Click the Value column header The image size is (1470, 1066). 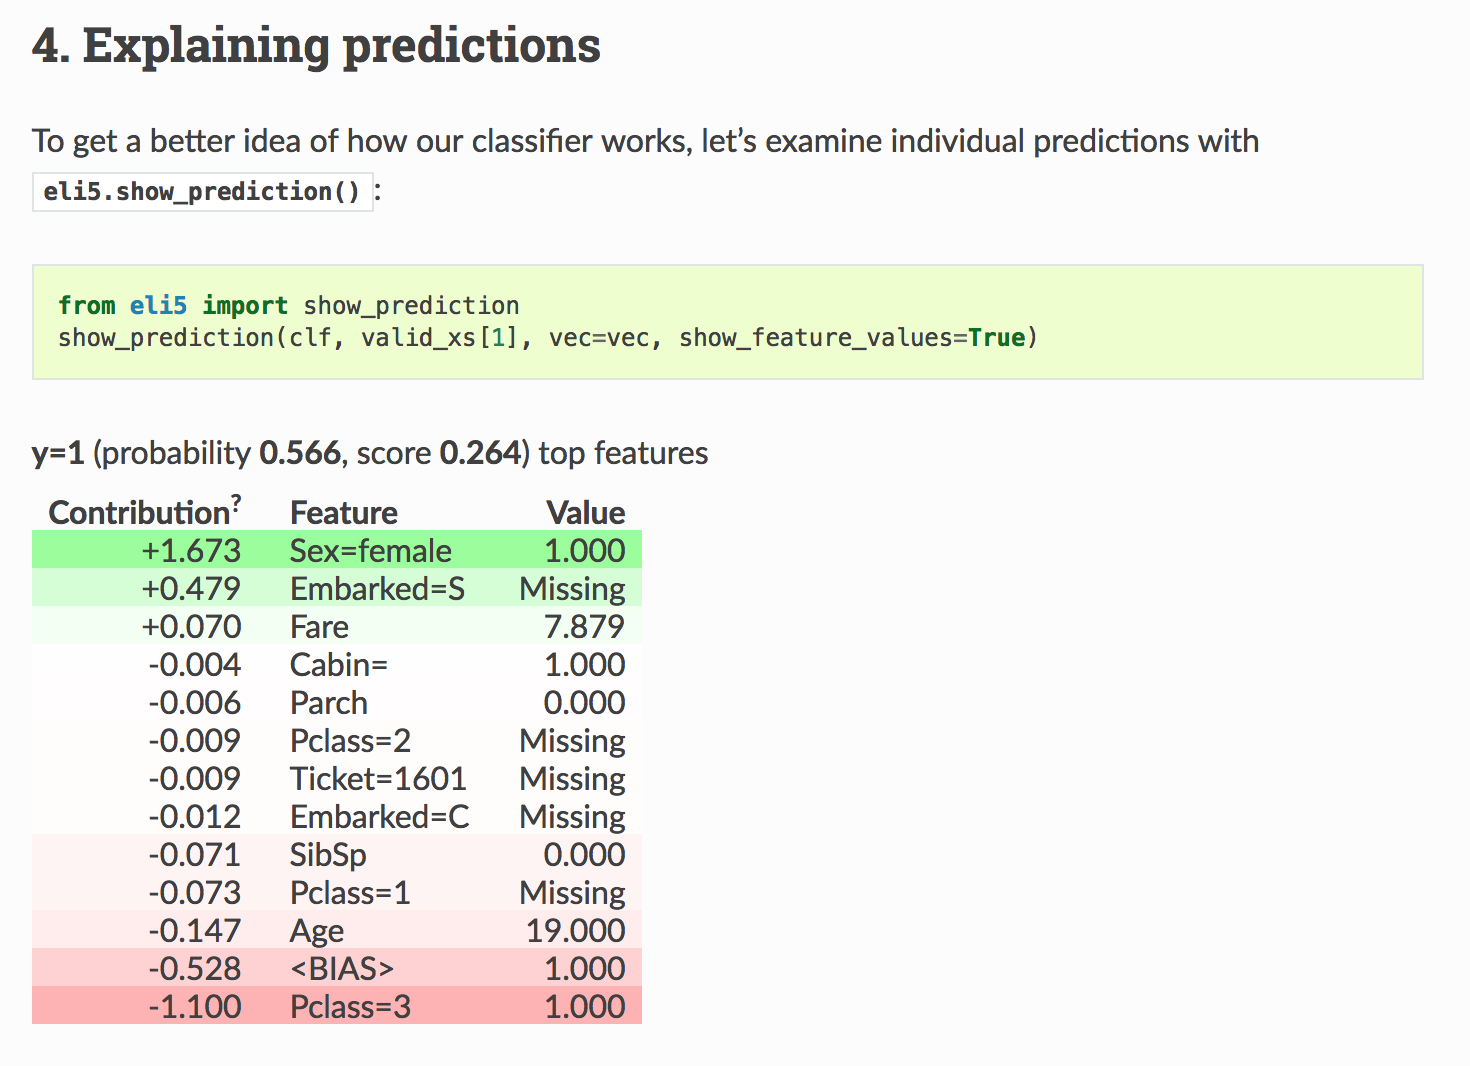[x=586, y=513]
